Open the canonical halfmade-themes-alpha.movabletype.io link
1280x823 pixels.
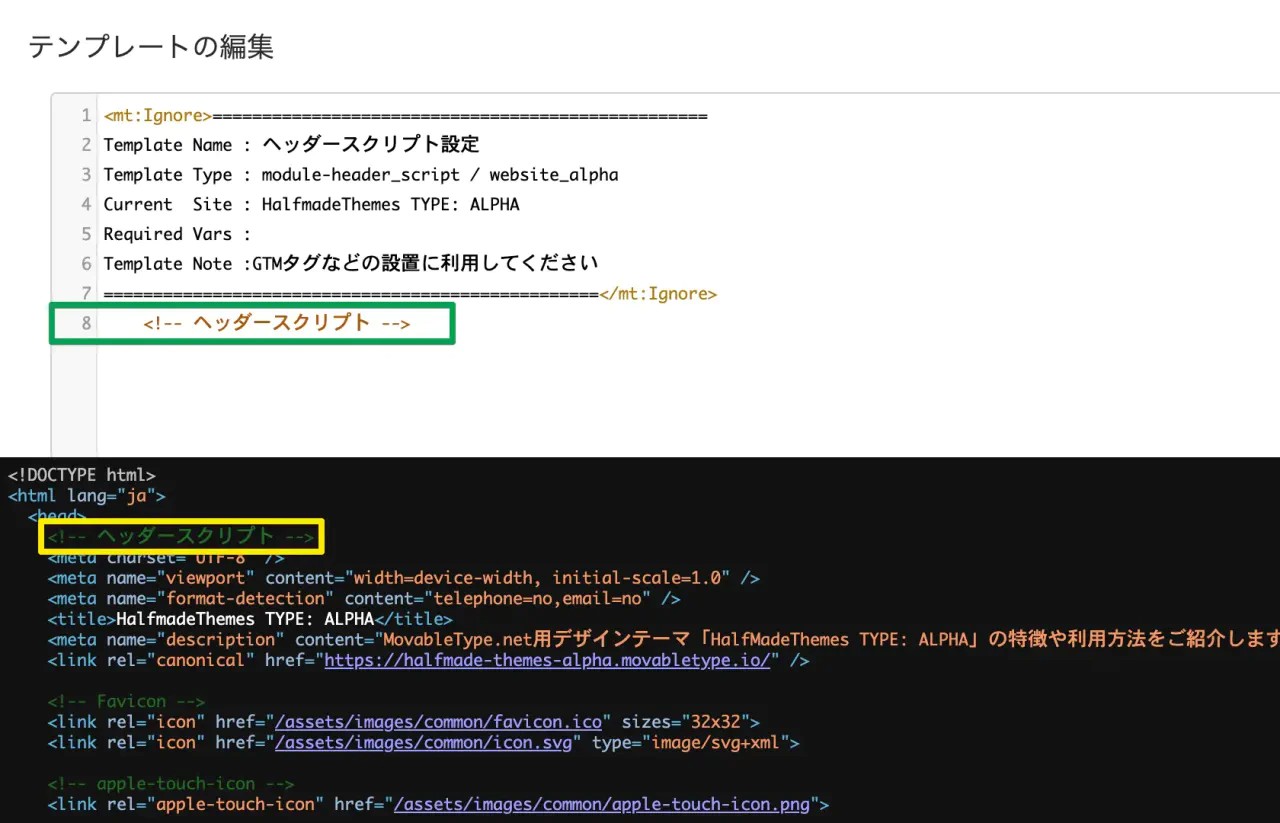click(x=547, y=660)
